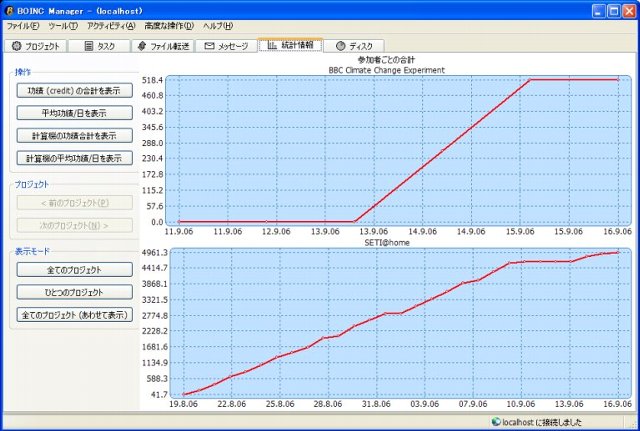This screenshot has width=640, height=431.
Task: Click 平均功績/日を表示 button
Action: [75, 113]
